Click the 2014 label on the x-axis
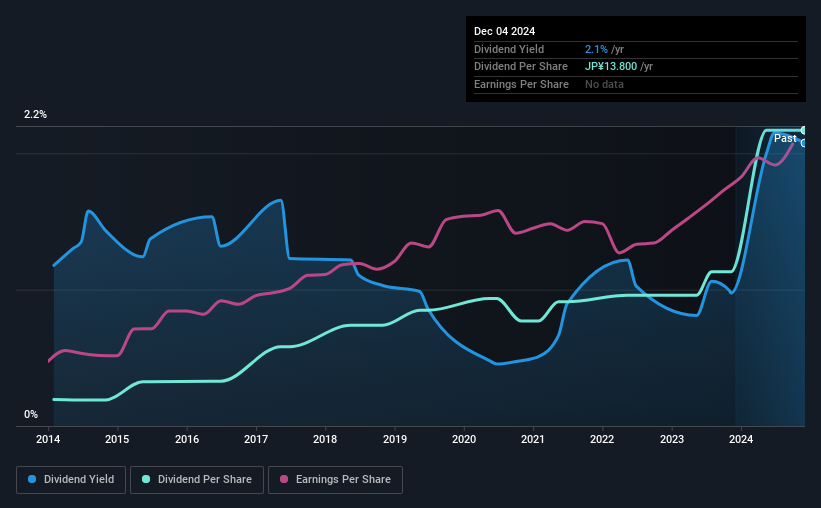 tap(49, 439)
